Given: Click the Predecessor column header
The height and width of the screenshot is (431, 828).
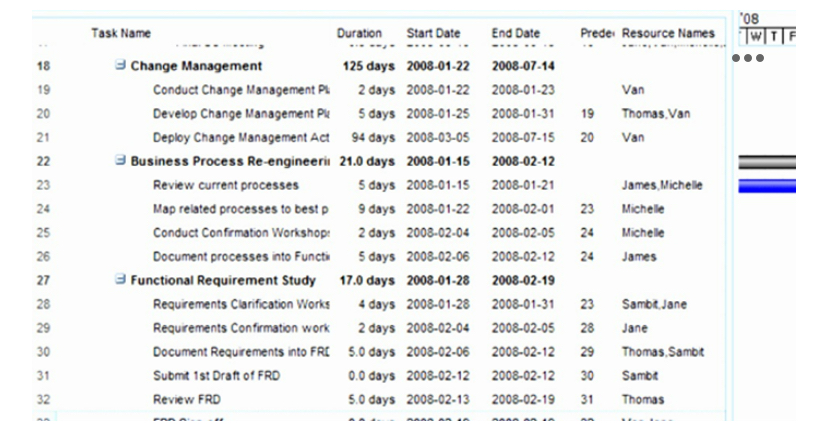Looking at the screenshot, I should pyautogui.click(x=597, y=33).
